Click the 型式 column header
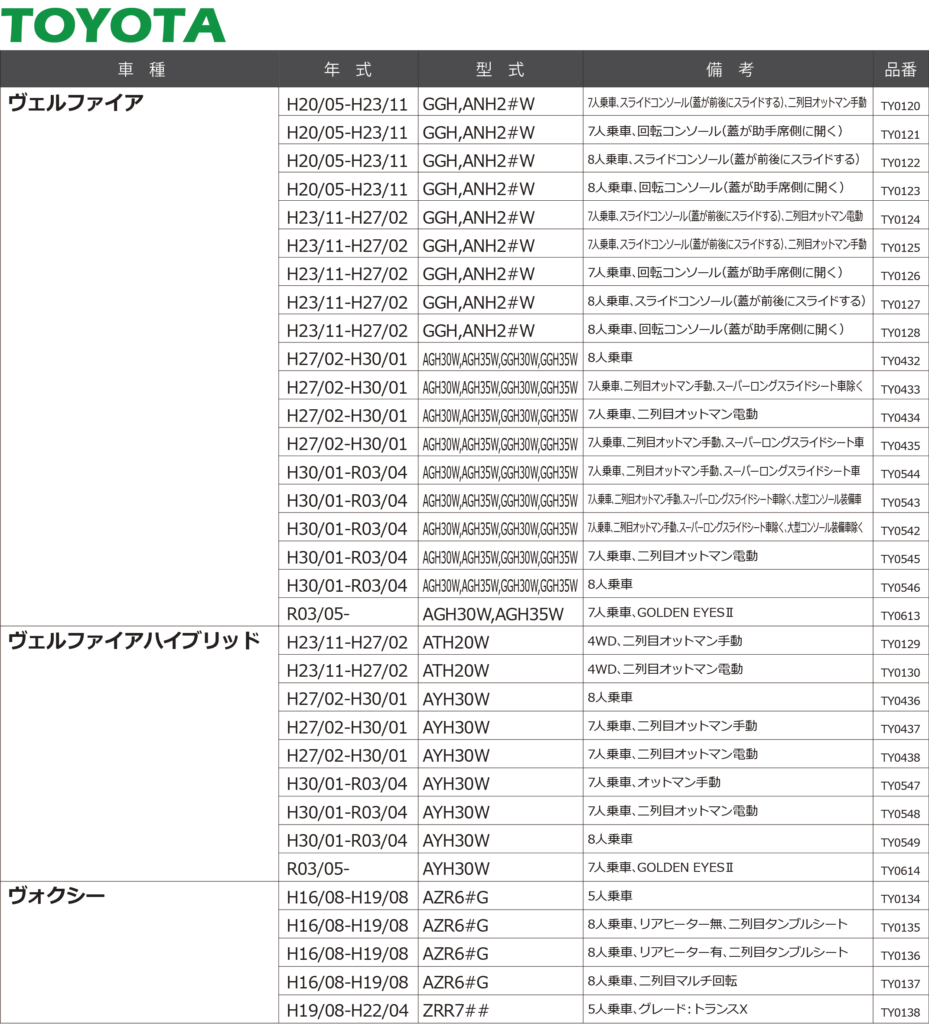 (500, 70)
